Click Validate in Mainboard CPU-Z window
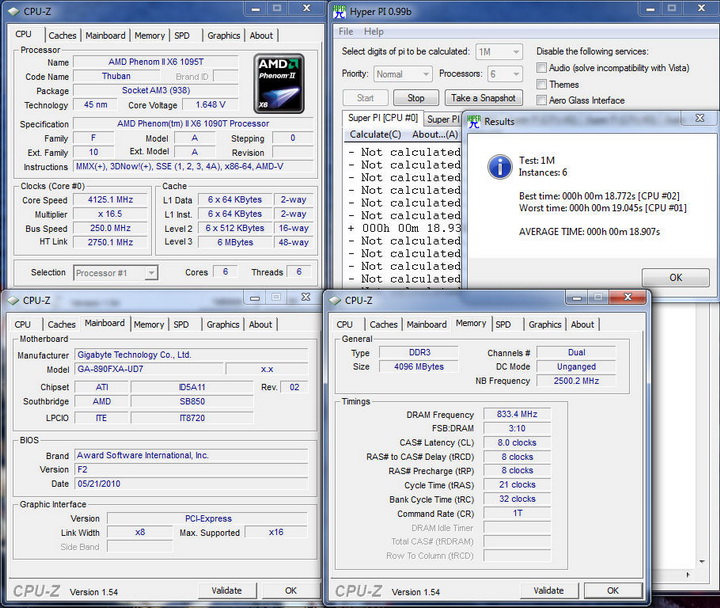720x608 pixels. pyautogui.click(x=227, y=591)
